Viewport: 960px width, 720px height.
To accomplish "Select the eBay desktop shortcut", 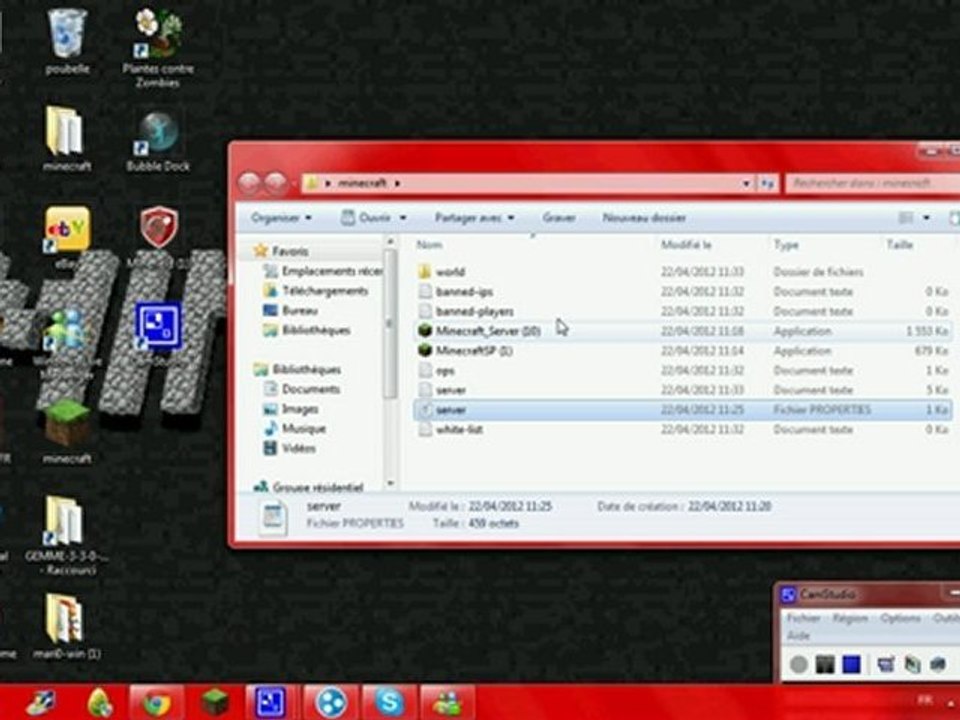I will (66, 236).
